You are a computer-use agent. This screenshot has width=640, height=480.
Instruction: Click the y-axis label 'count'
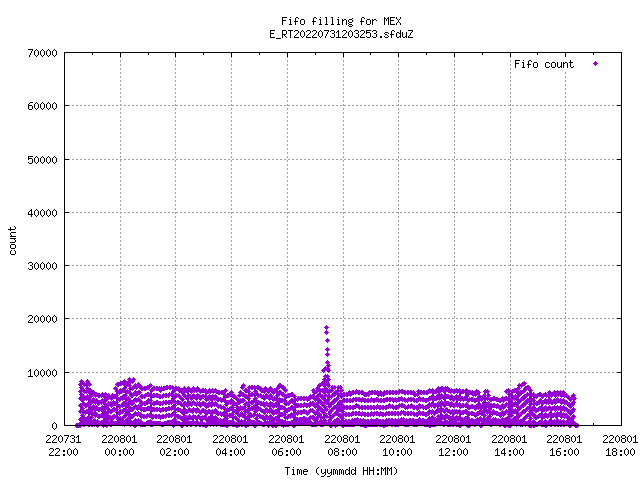(12, 241)
